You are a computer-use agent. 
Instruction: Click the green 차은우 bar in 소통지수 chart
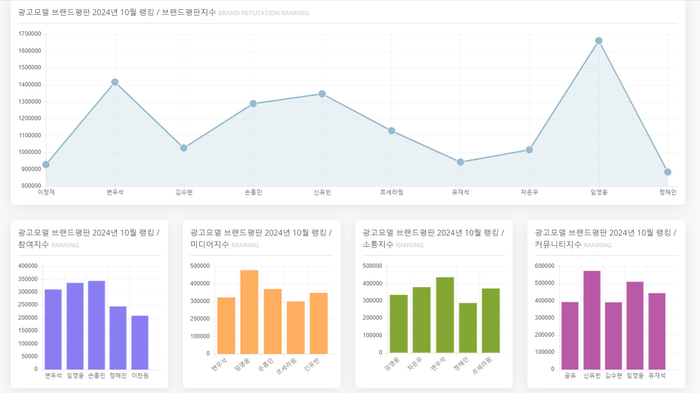[422, 320]
